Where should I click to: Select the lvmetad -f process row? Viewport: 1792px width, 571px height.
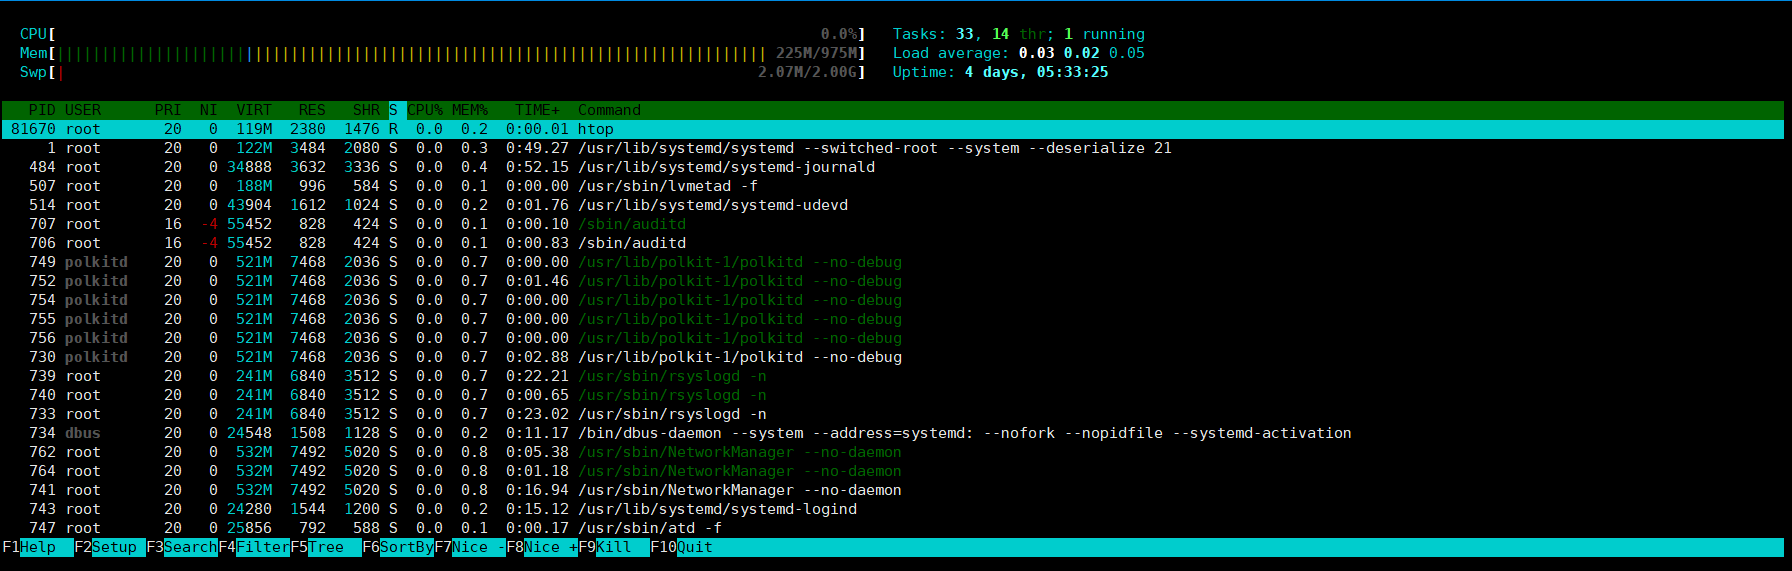pyautogui.click(x=893, y=186)
